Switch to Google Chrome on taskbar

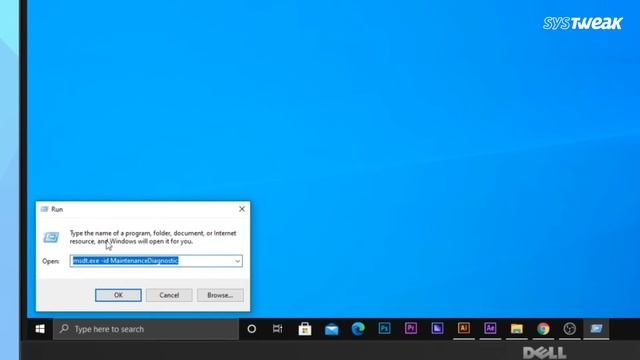[x=543, y=329]
